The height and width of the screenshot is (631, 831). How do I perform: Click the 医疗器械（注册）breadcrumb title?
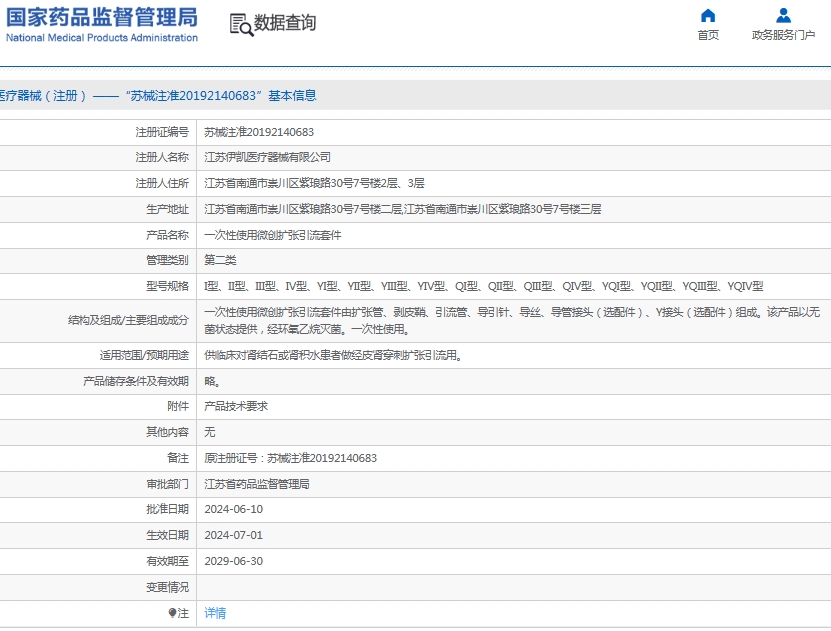[42, 95]
